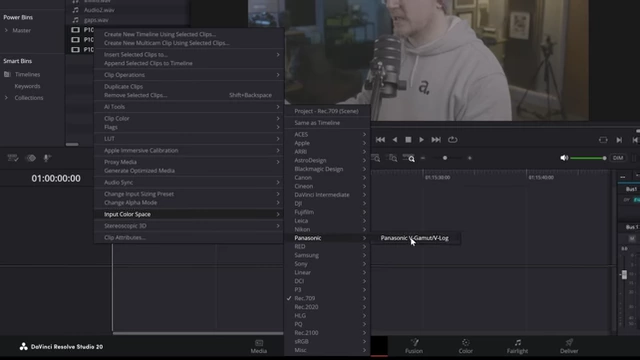Toggle the eye visibility icon

pos(31,158)
